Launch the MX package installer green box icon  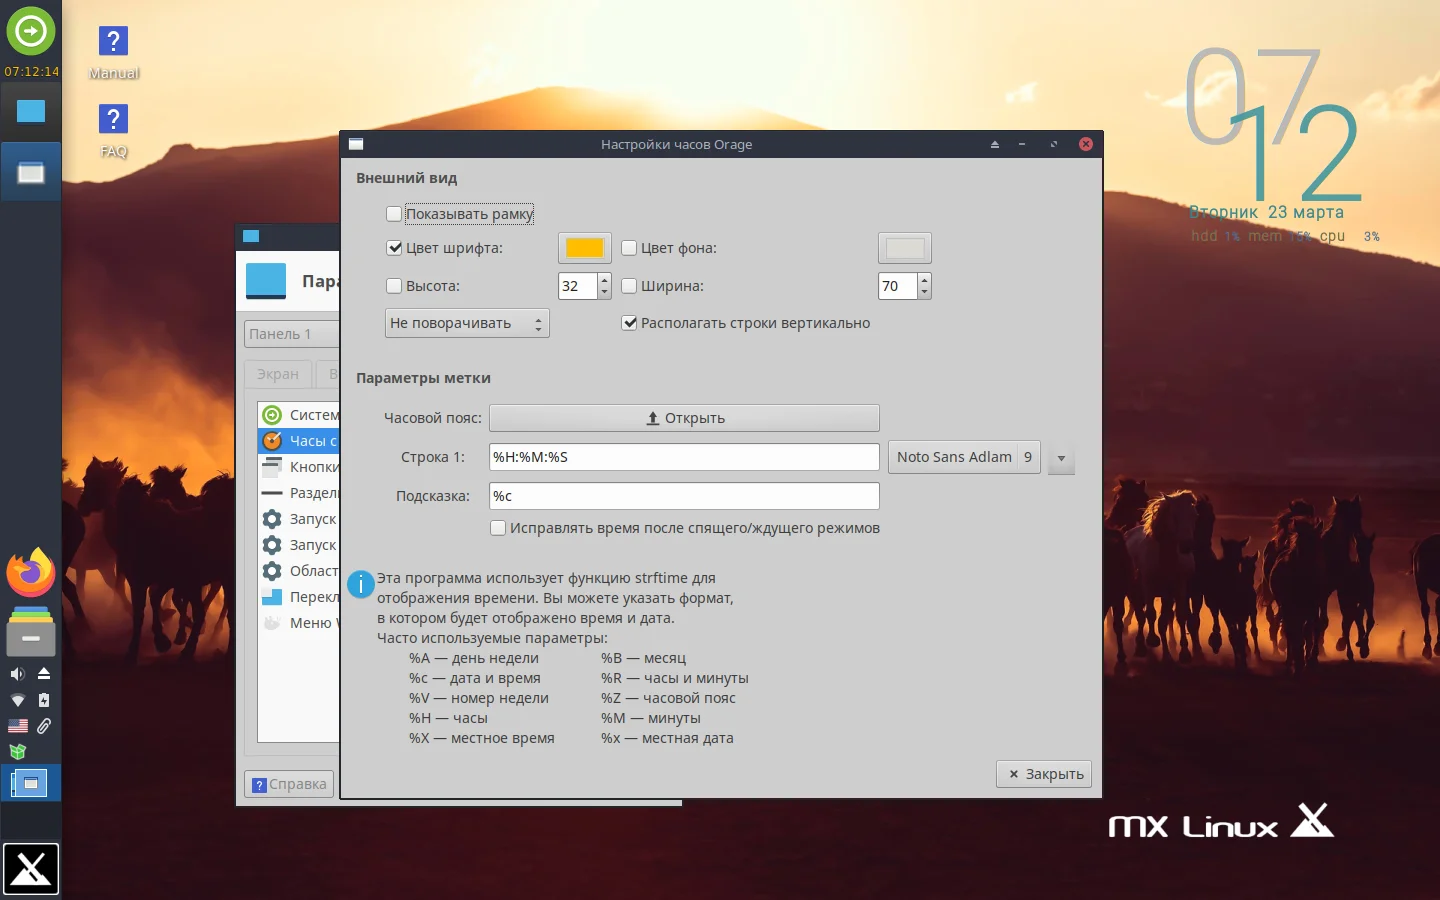pos(16,752)
